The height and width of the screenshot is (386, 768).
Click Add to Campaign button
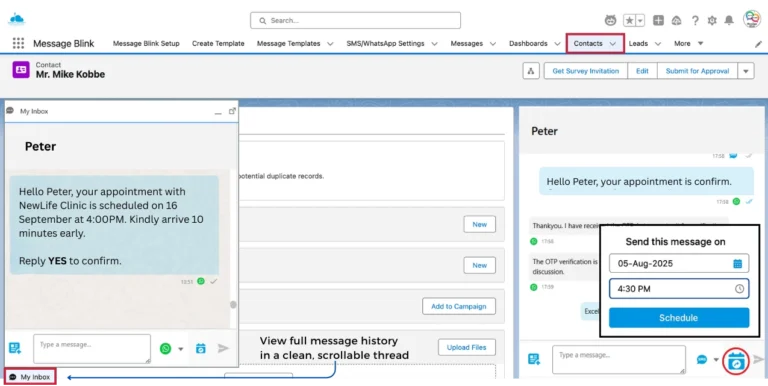pos(458,306)
